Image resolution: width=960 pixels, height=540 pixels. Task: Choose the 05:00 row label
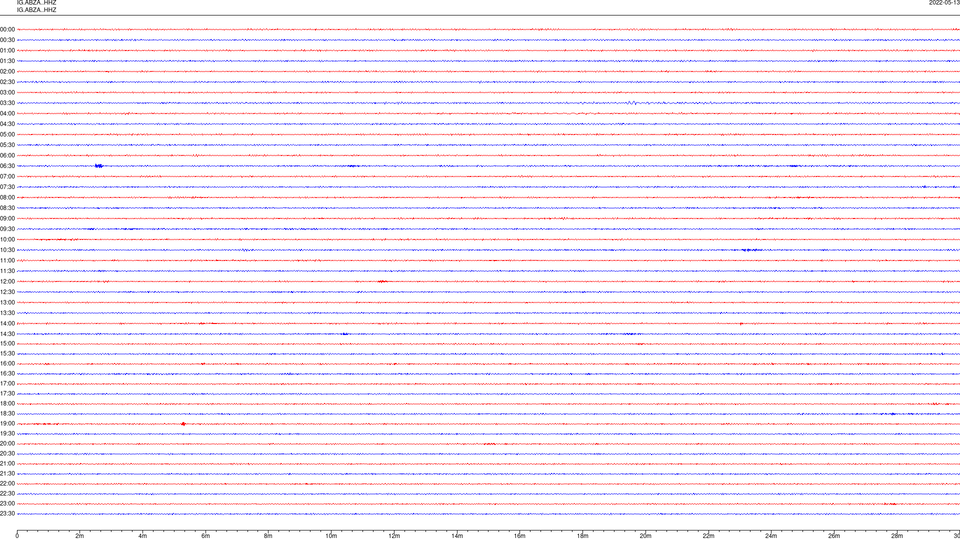(x=7, y=134)
